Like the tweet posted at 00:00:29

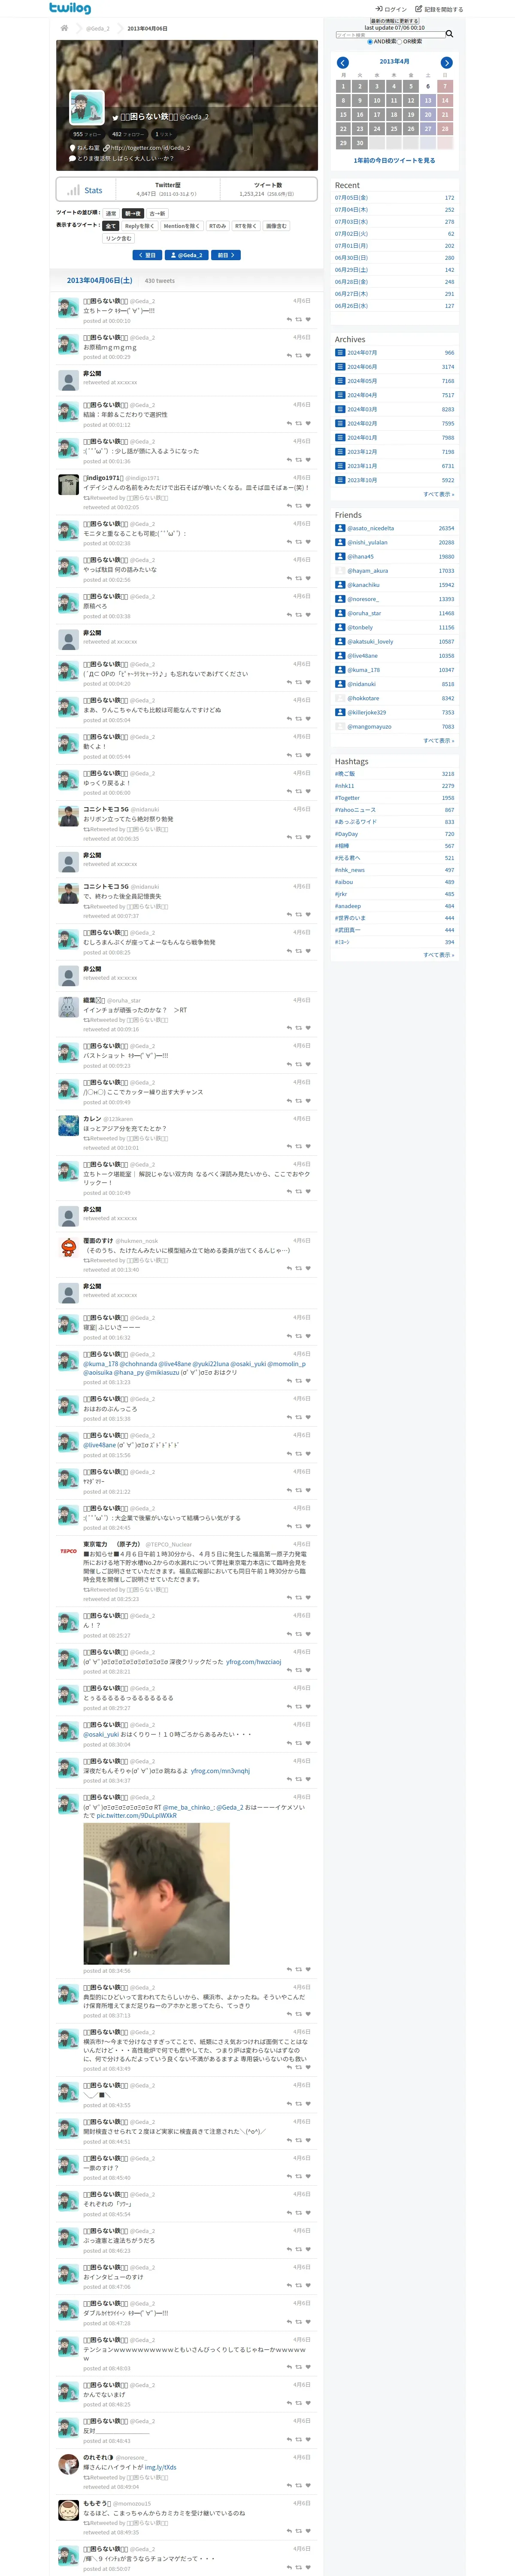point(308,356)
